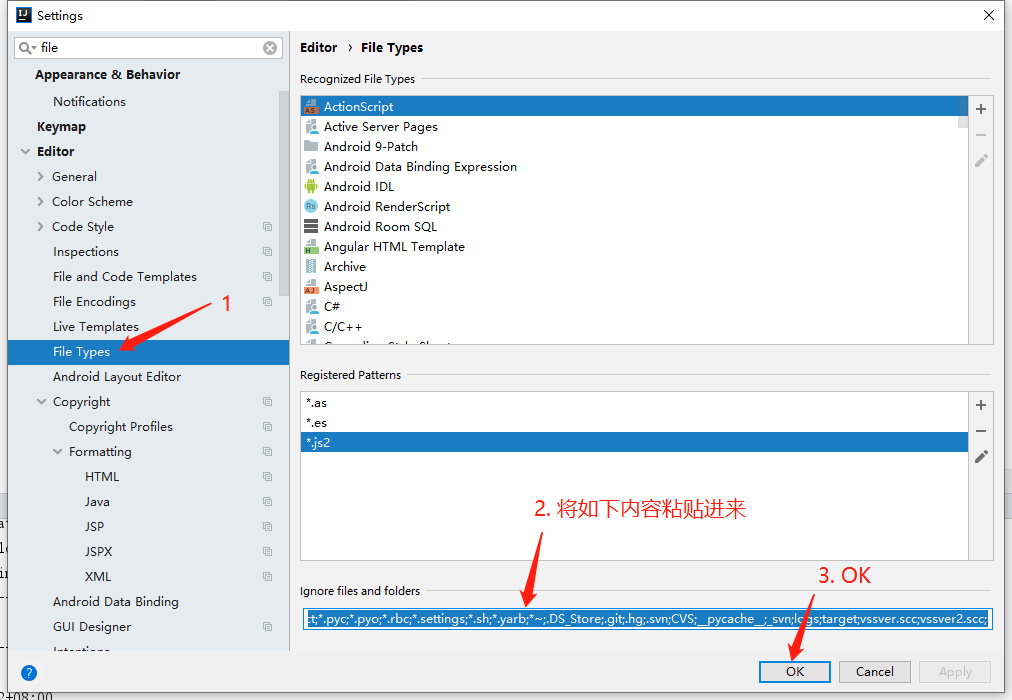Click the IntelliJ logo in title bar
The height and width of the screenshot is (700, 1012).
[23, 15]
